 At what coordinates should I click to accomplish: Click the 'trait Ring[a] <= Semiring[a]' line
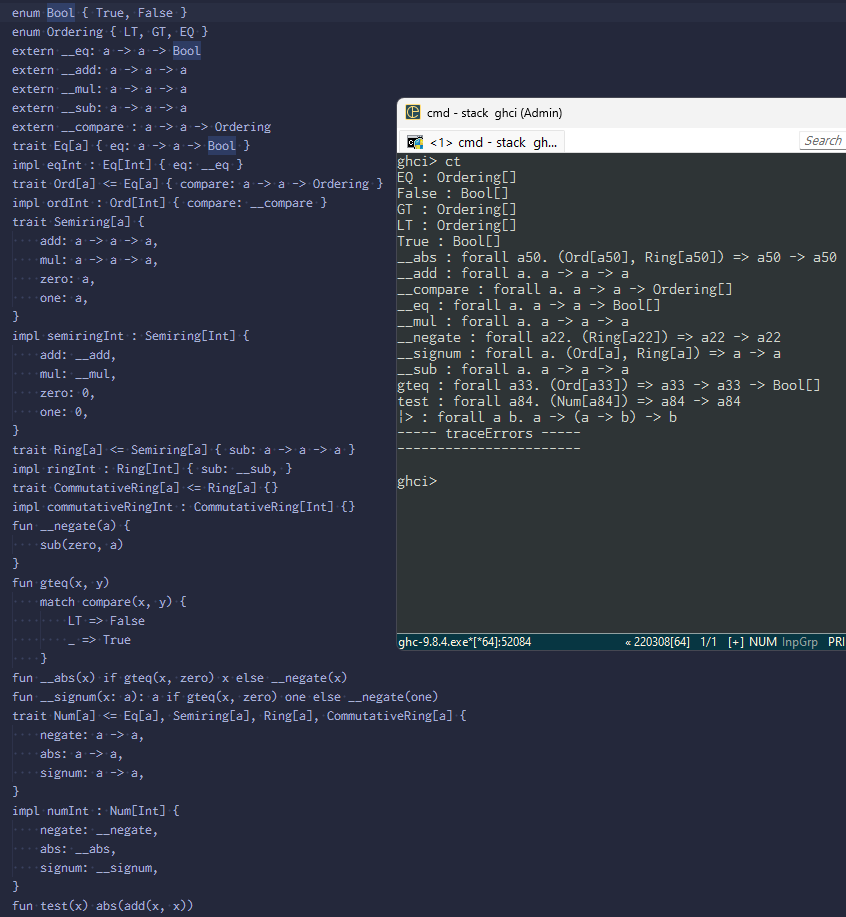point(184,450)
